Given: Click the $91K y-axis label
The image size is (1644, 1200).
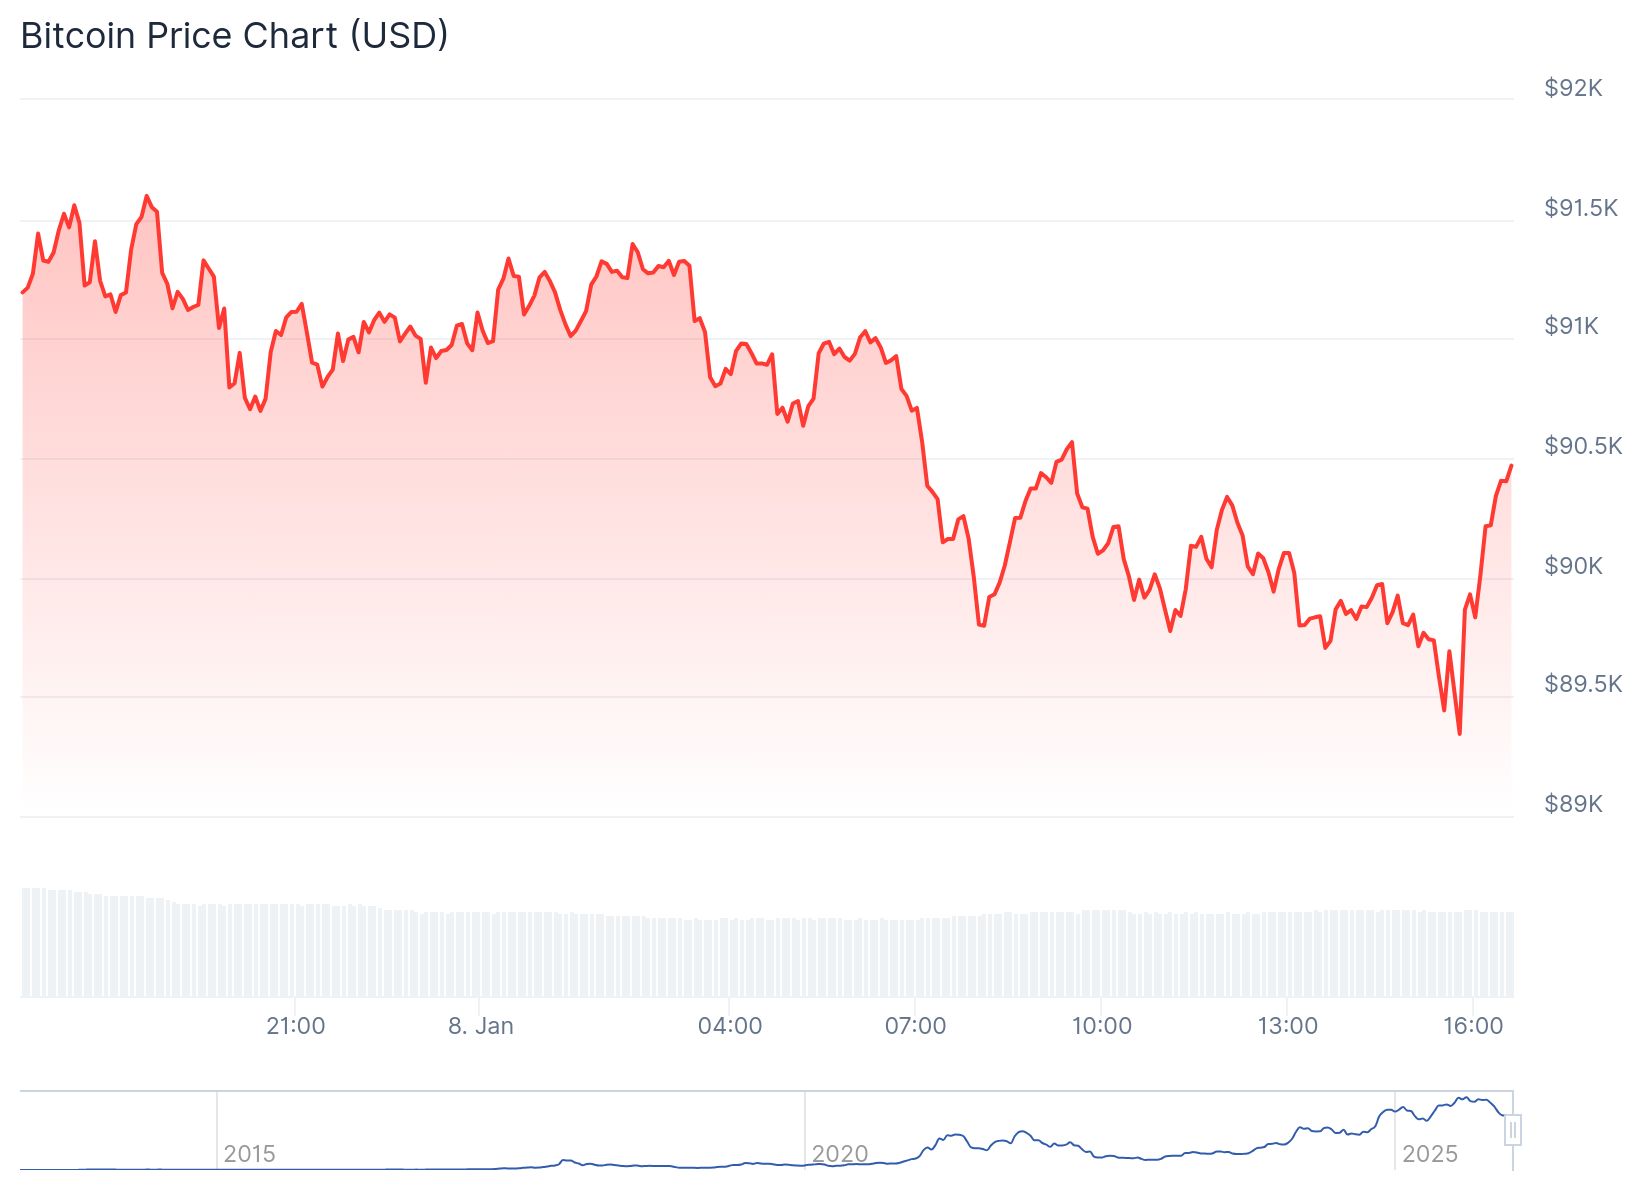Looking at the screenshot, I should (1571, 326).
